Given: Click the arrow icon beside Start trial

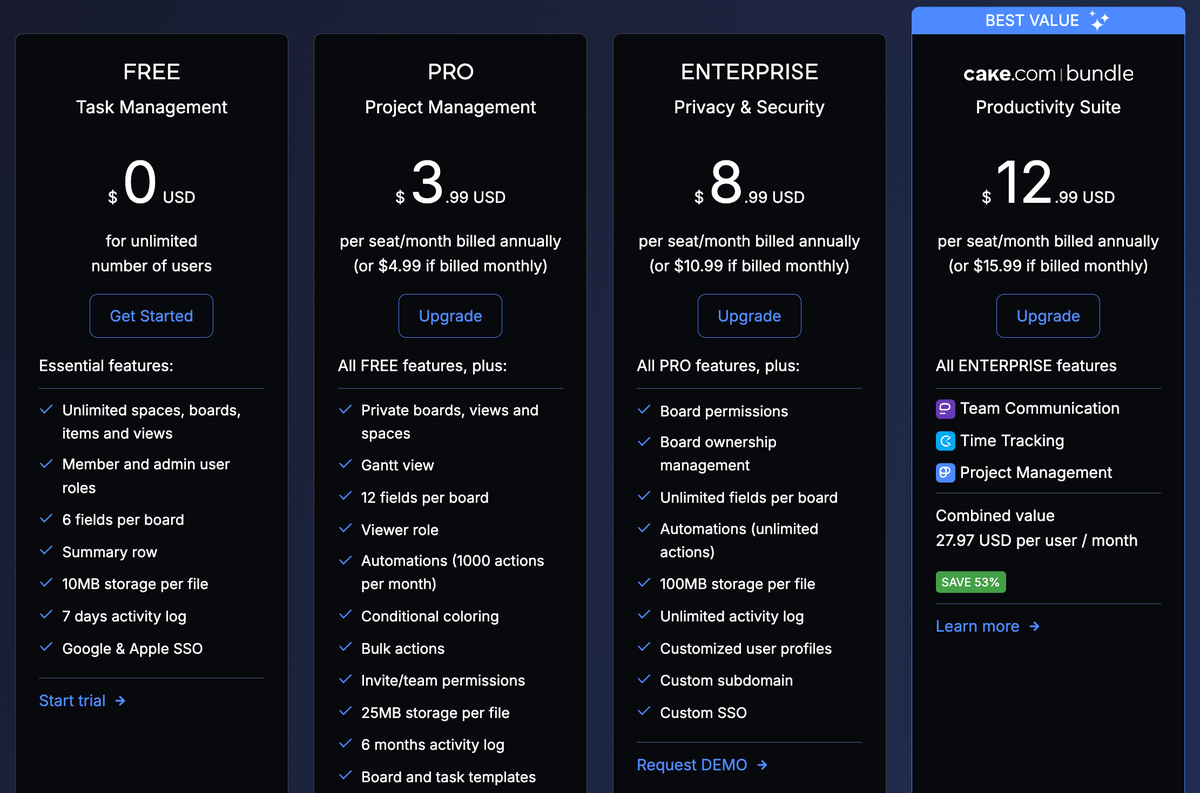Looking at the screenshot, I should point(121,701).
